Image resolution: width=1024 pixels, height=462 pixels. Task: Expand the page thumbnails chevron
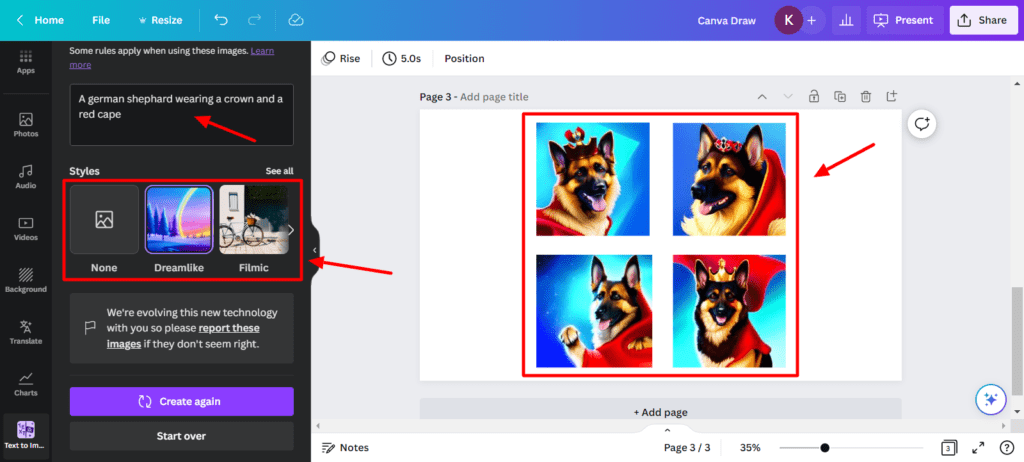coord(667,430)
